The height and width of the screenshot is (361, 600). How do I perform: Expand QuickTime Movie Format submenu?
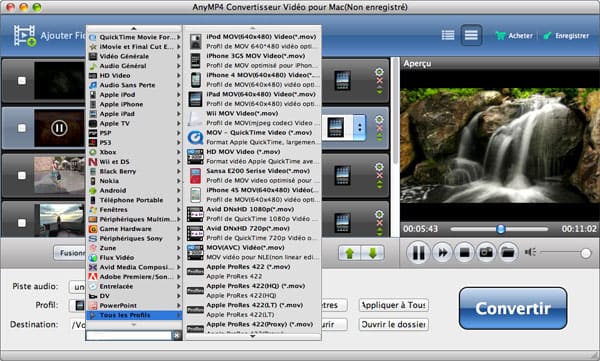click(x=135, y=37)
